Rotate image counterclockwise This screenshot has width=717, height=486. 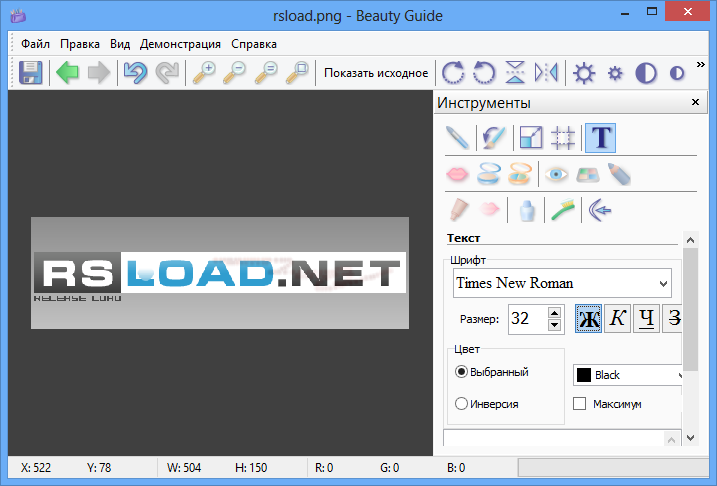(484, 73)
